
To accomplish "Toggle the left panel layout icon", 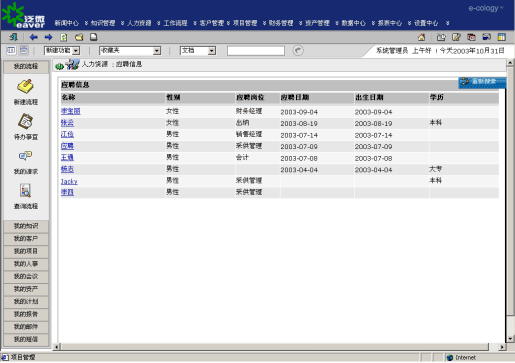I will pos(11,50).
